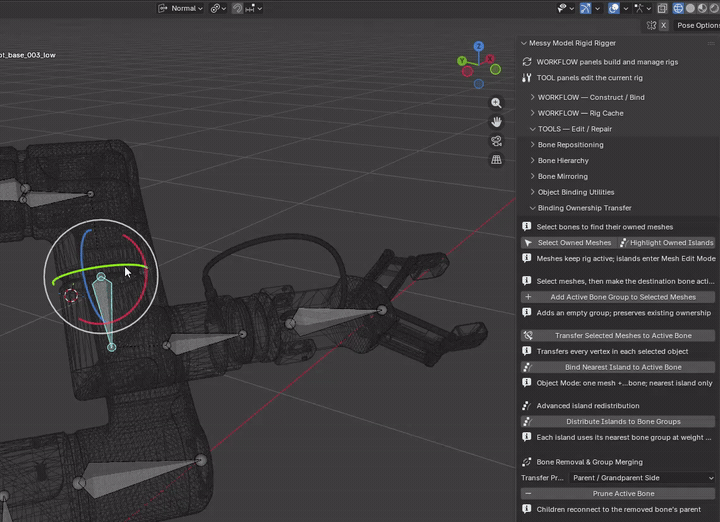Click the hand pan view icon
The image size is (720, 522).
(x=496, y=122)
